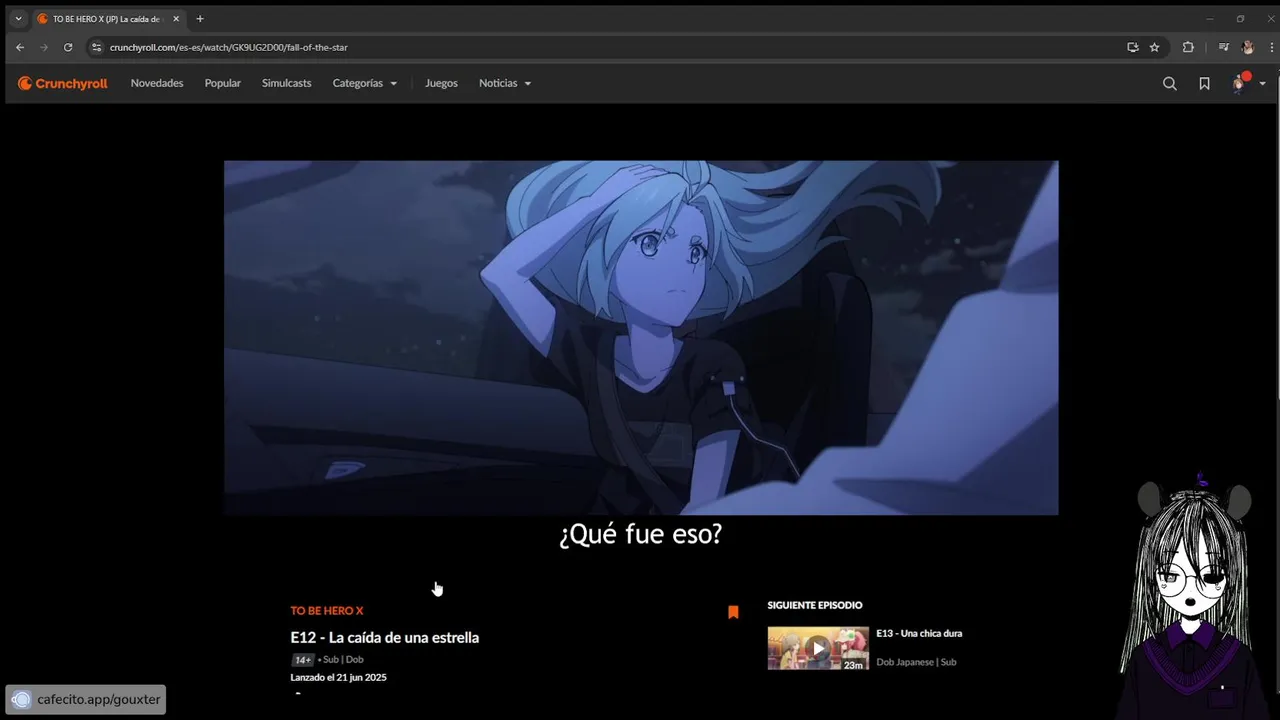This screenshot has height=720, width=1280.
Task: Open Novedades menu item
Action: click(157, 84)
